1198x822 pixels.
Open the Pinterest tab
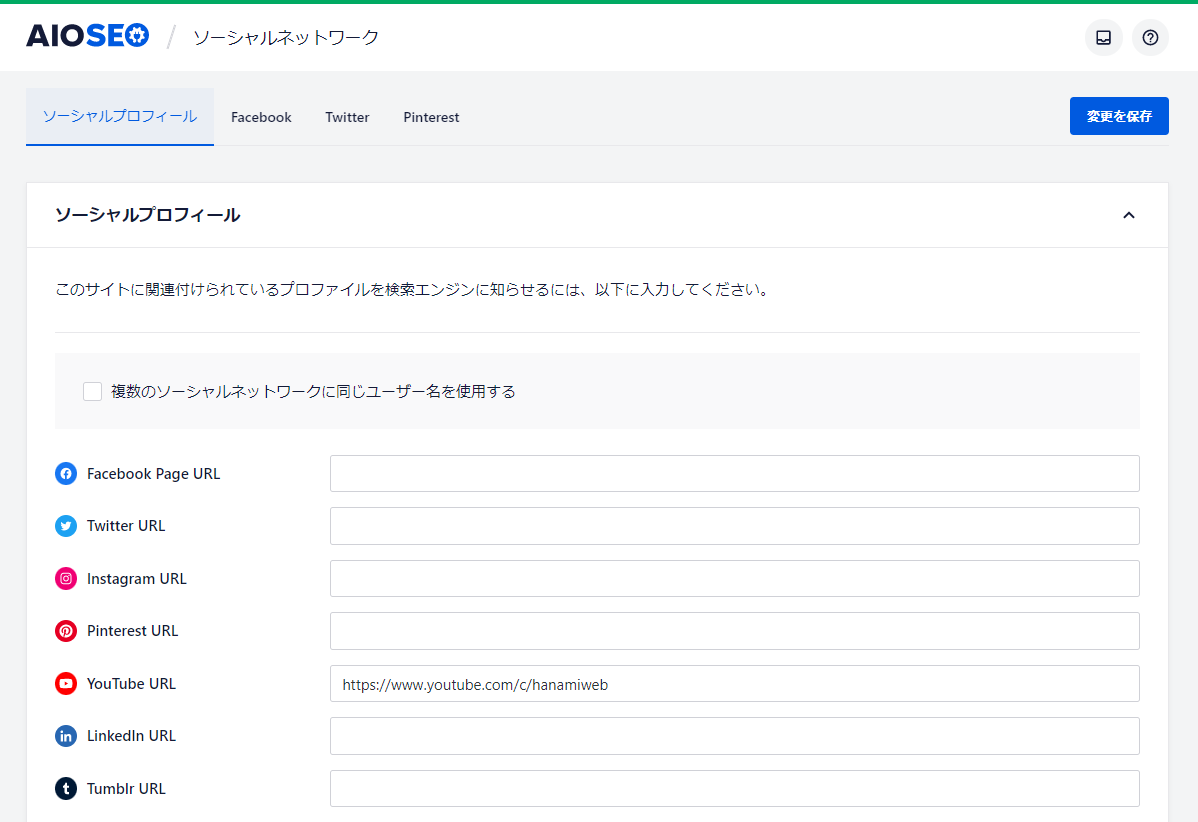coord(431,117)
